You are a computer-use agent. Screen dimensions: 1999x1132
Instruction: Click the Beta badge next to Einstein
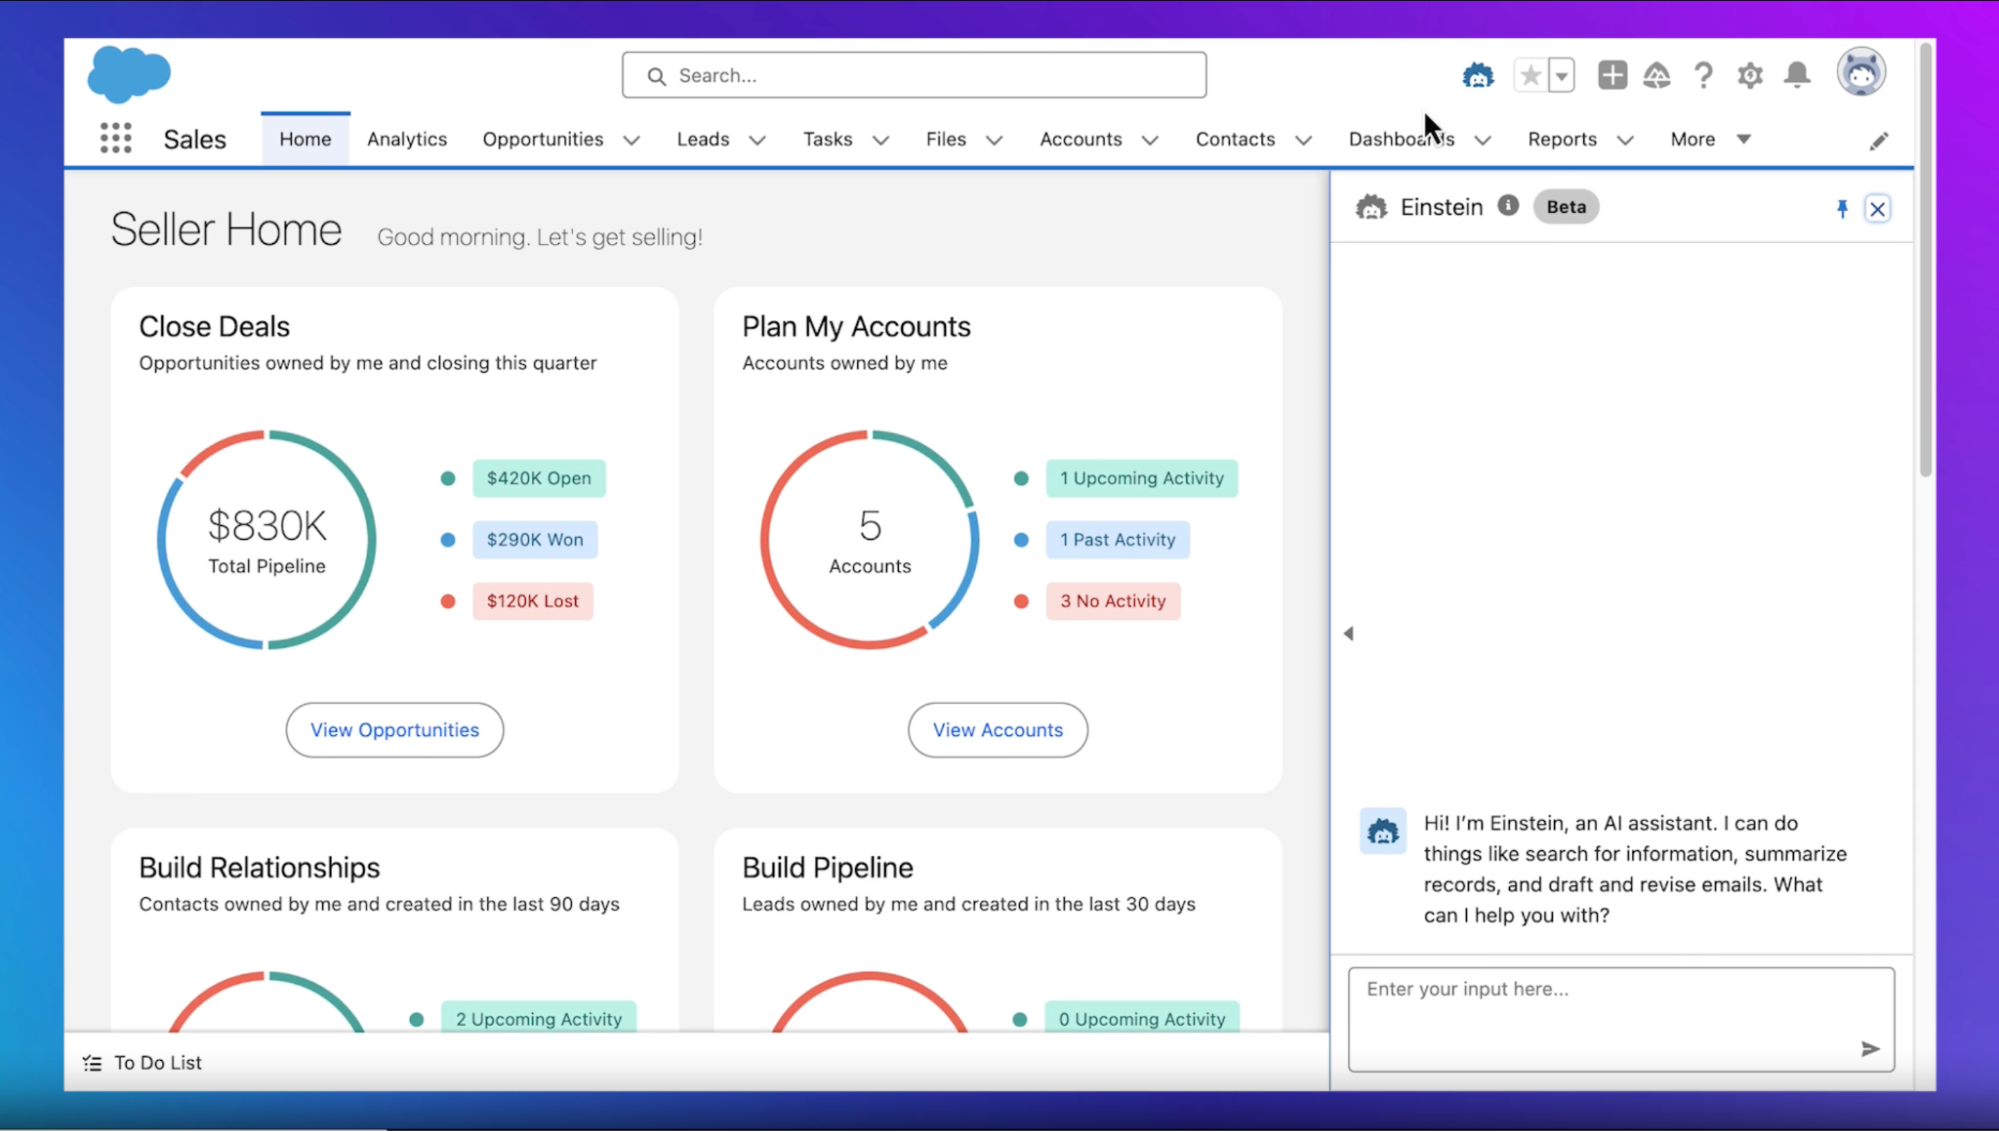coord(1566,207)
